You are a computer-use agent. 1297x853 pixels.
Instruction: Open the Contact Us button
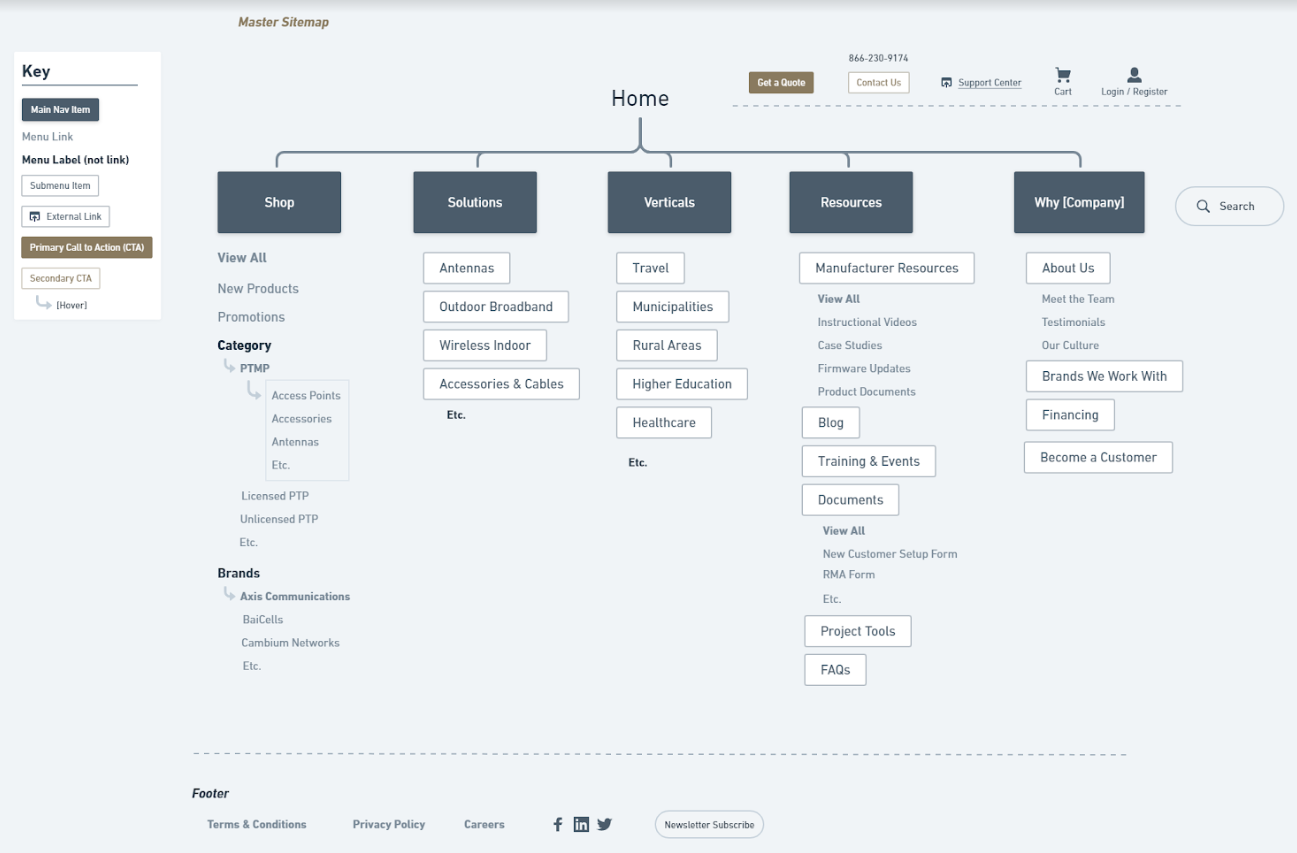(x=878, y=82)
